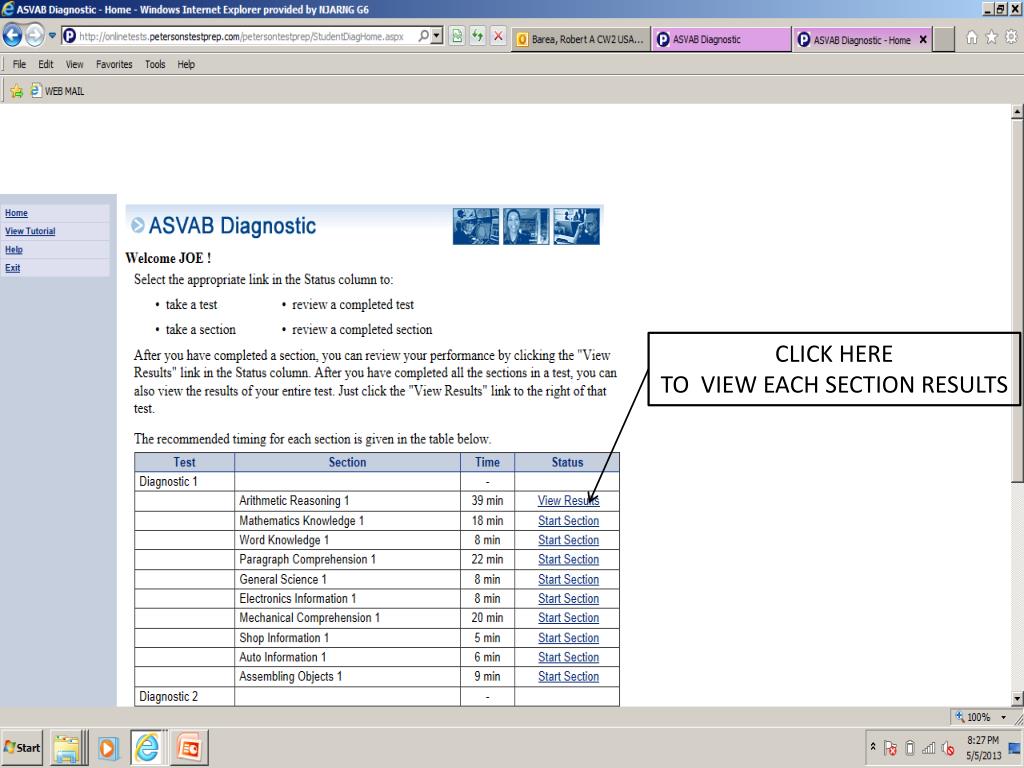This screenshot has height=768, width=1024.
Task: Open the File menu
Action: [20, 64]
